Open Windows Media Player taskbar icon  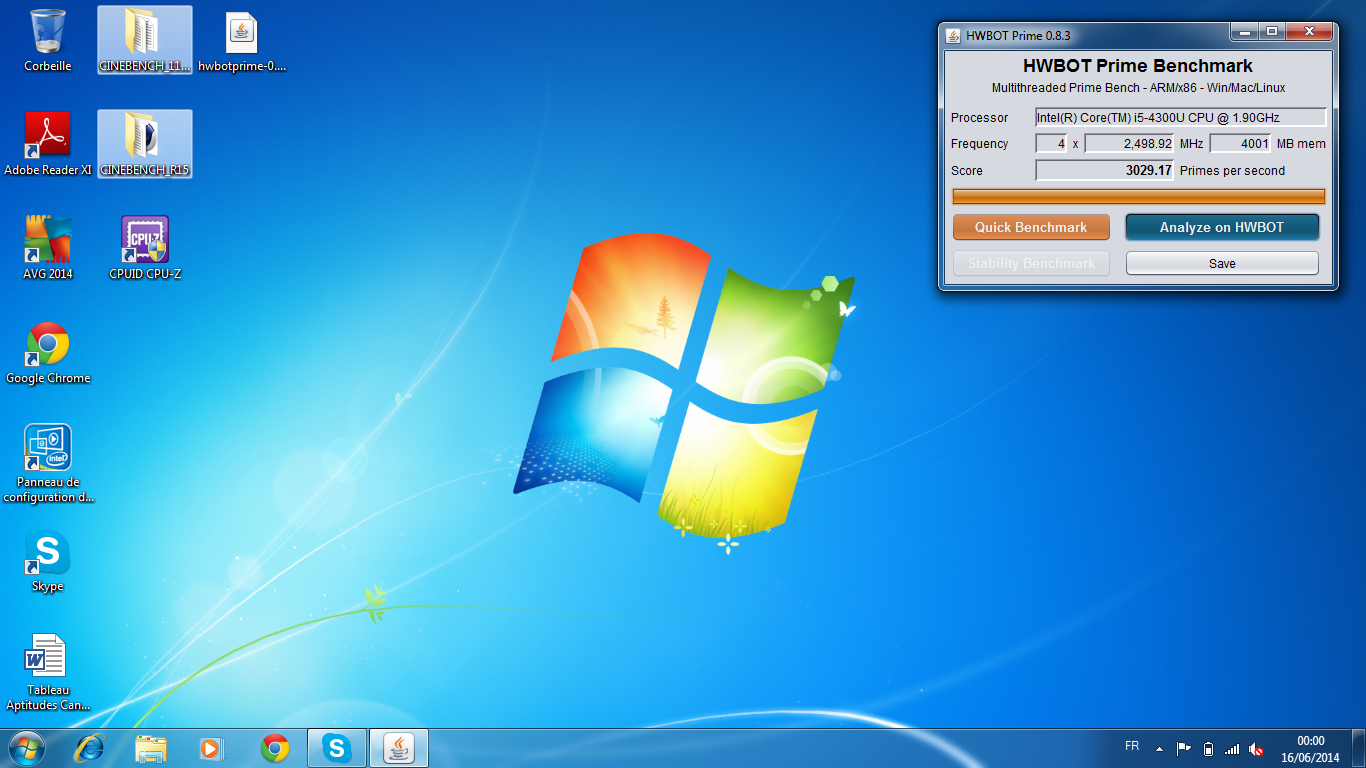click(213, 748)
